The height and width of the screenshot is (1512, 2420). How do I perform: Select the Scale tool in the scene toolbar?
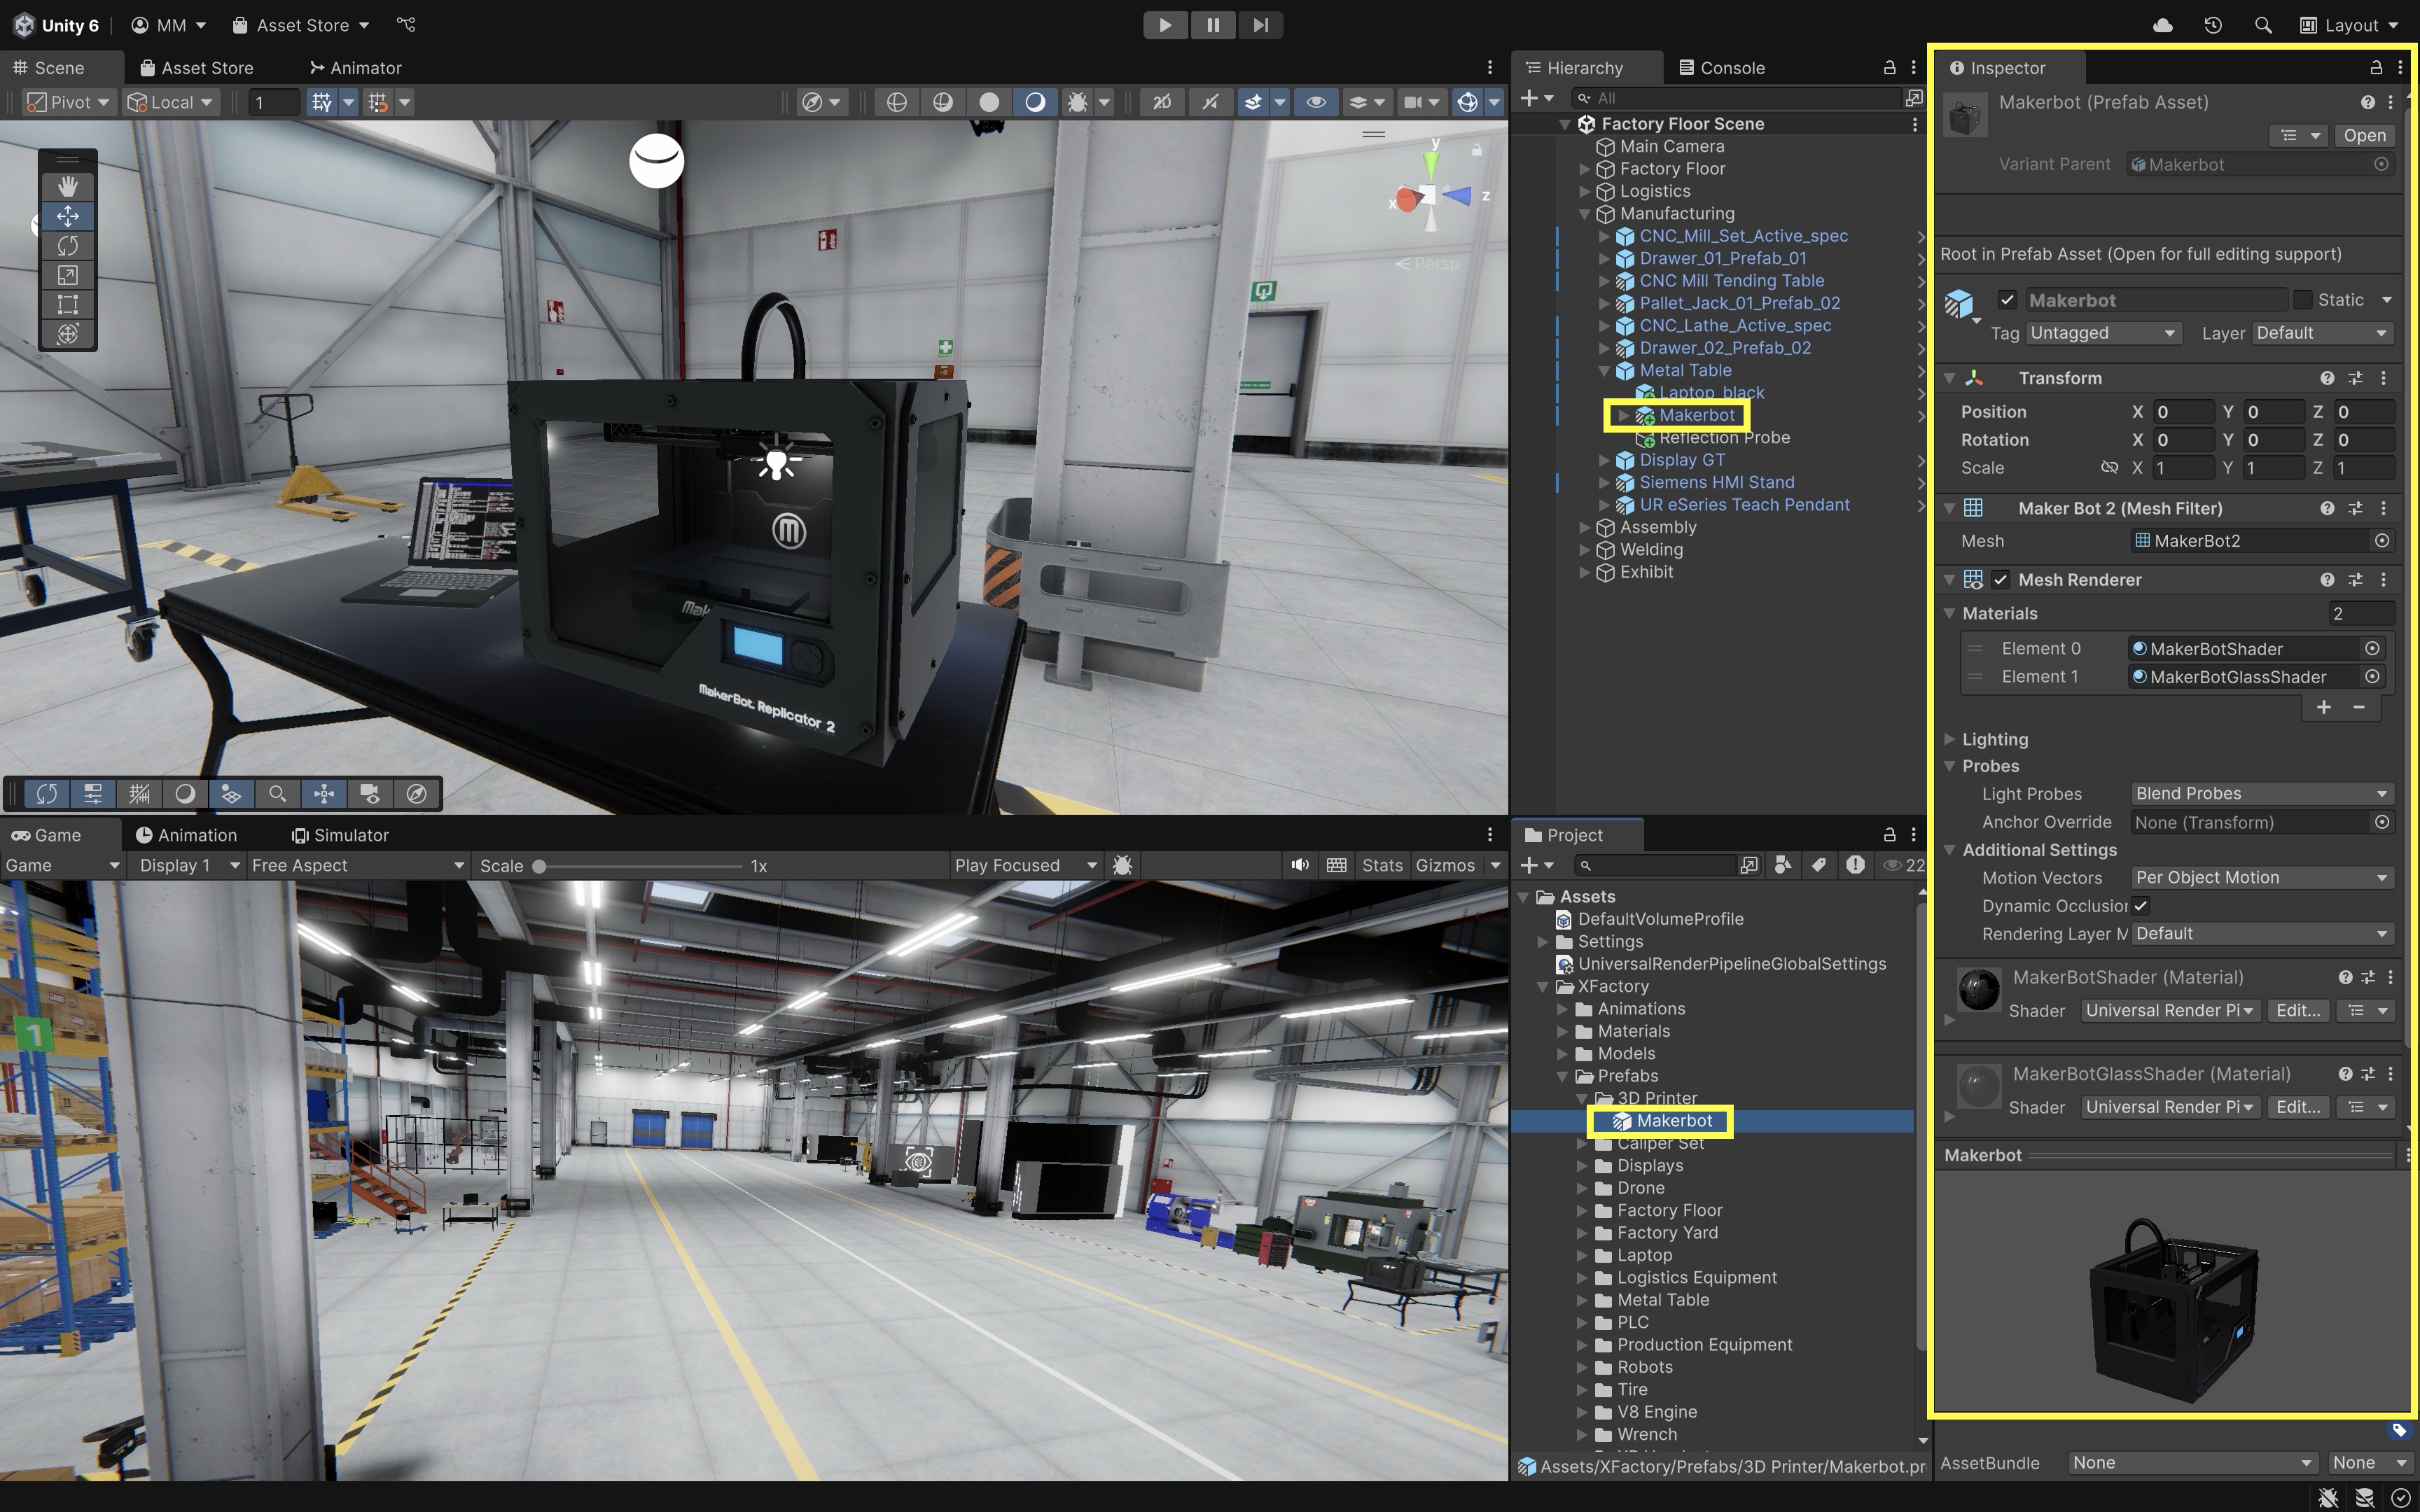(67, 275)
